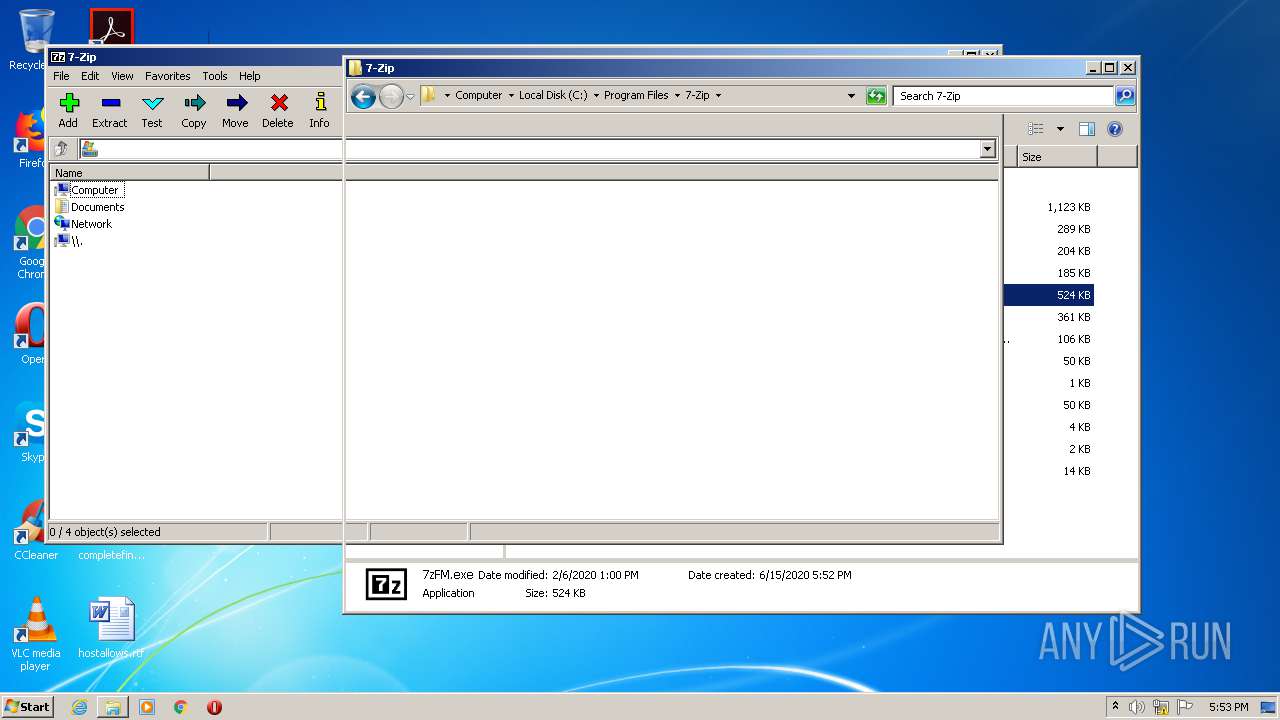Expand the arrow after 7-Zip breadcrumb
1280x720 pixels.
point(718,96)
